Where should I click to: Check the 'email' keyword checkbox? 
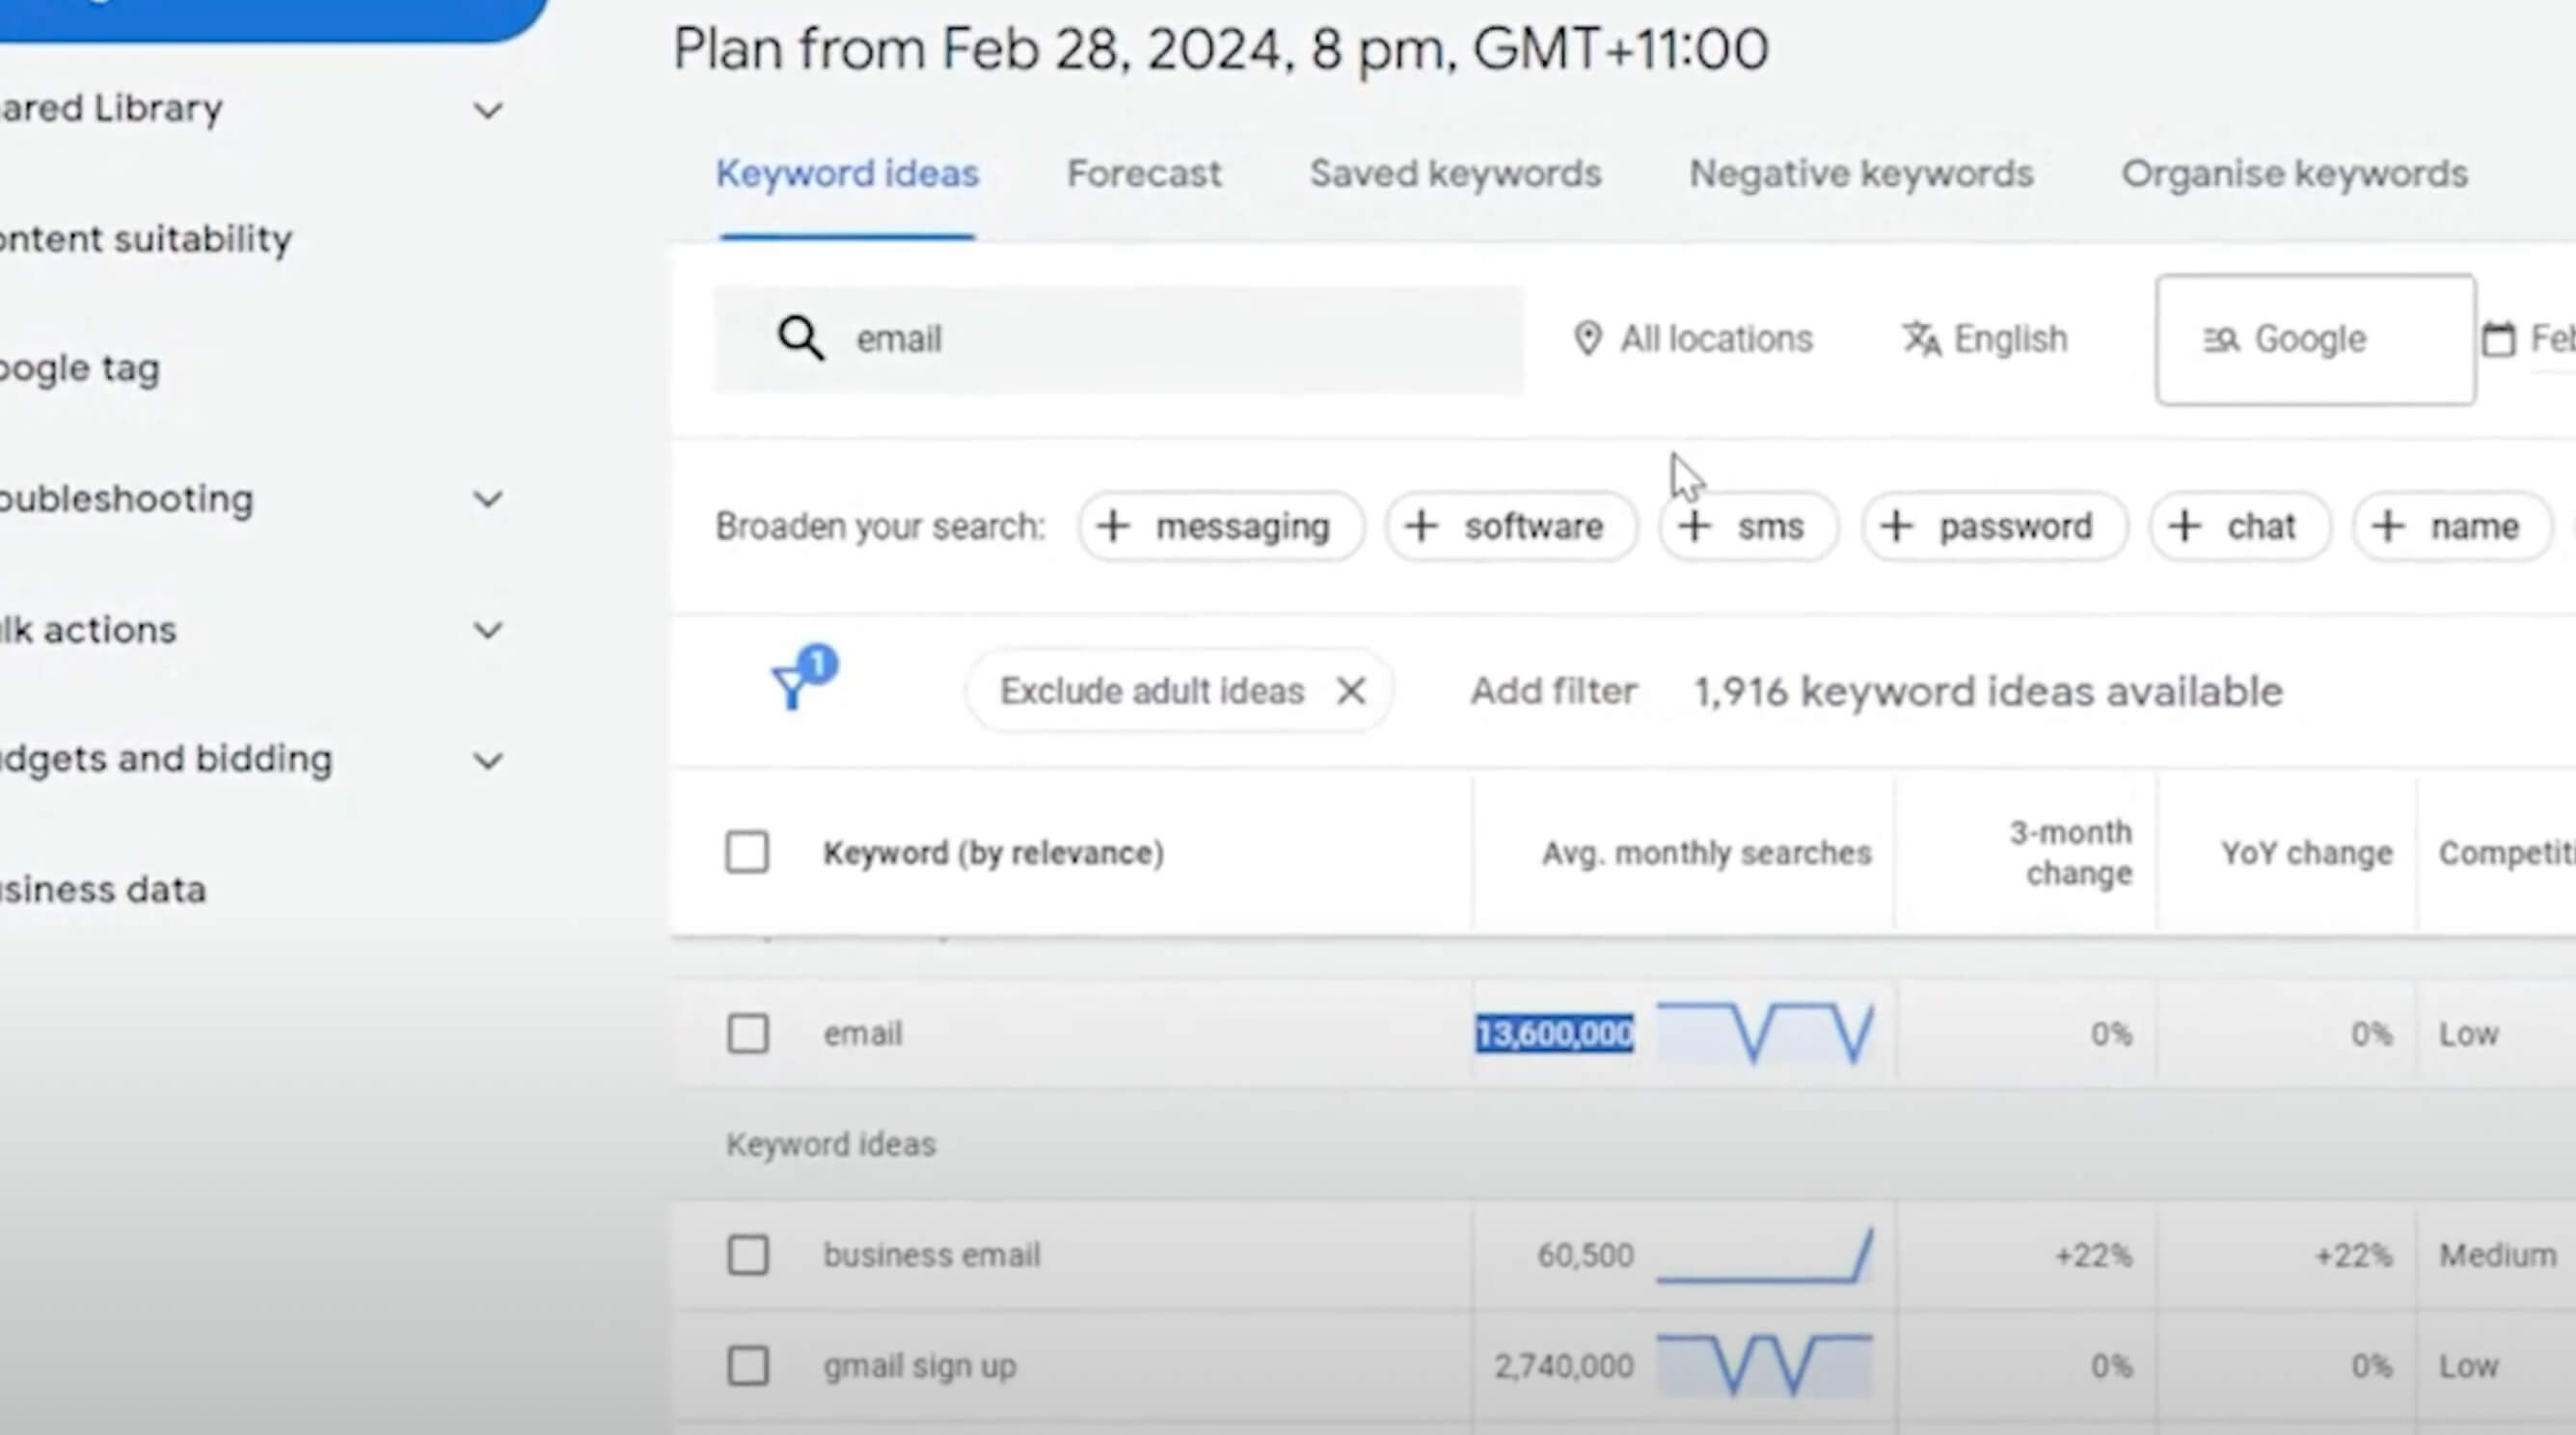pos(748,1033)
